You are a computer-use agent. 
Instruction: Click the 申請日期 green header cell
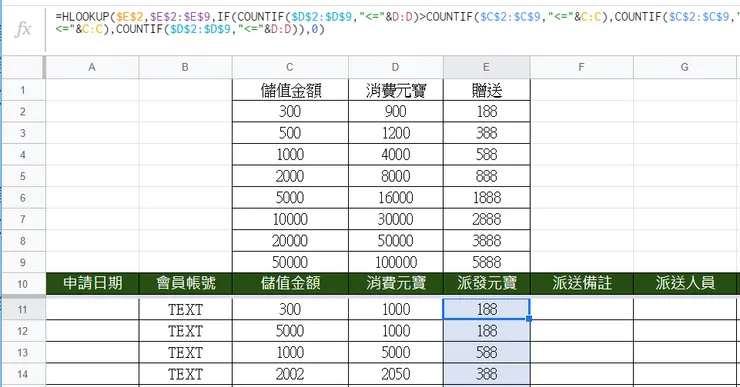tap(92, 284)
